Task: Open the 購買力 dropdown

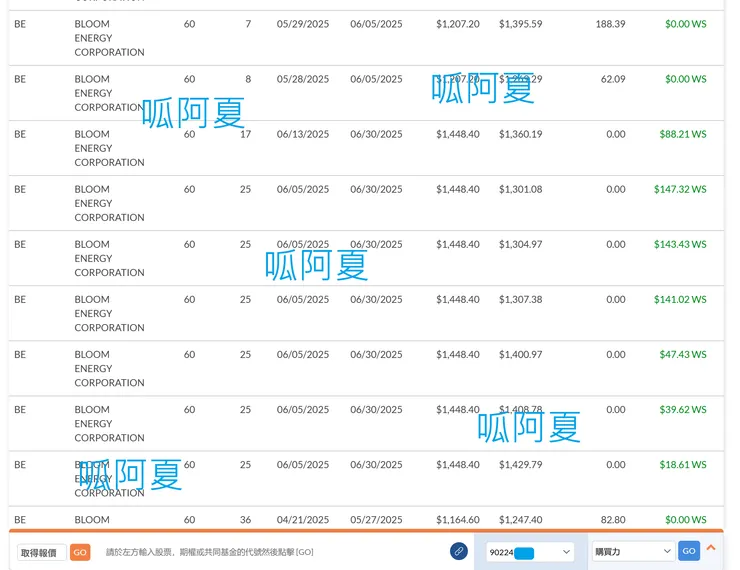Action: coord(632,551)
